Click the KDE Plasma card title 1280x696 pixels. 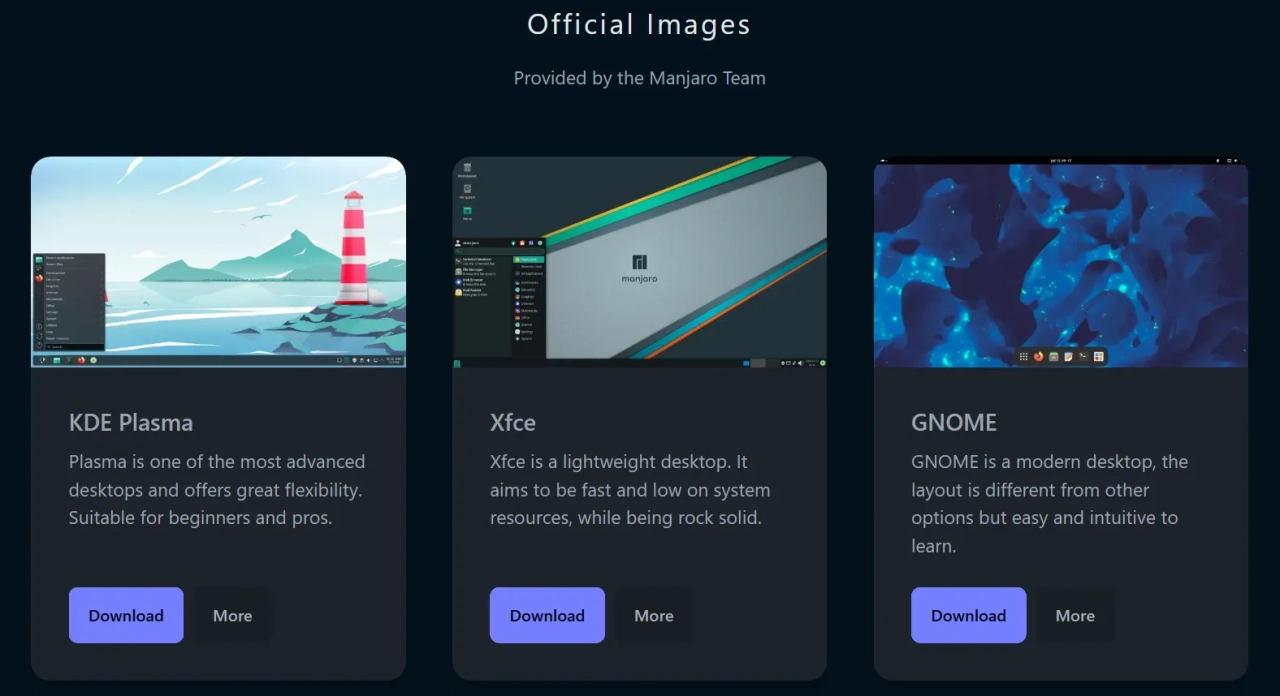coord(131,422)
